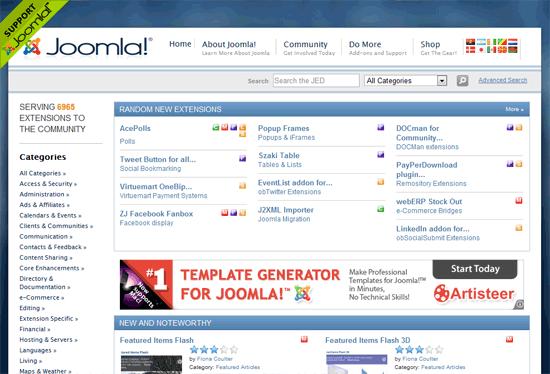Open the Core Enhancements category
This screenshot has width=550, height=374.
52,268
